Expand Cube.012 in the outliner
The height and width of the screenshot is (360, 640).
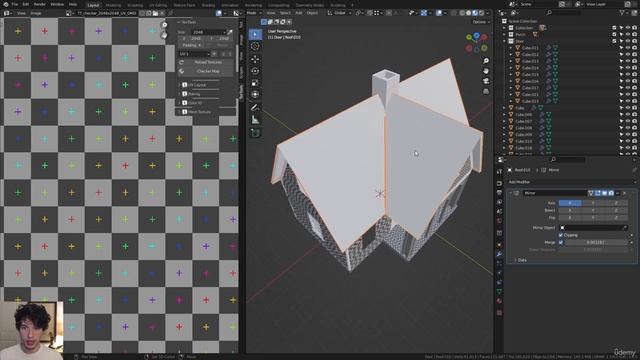(x=511, y=54)
